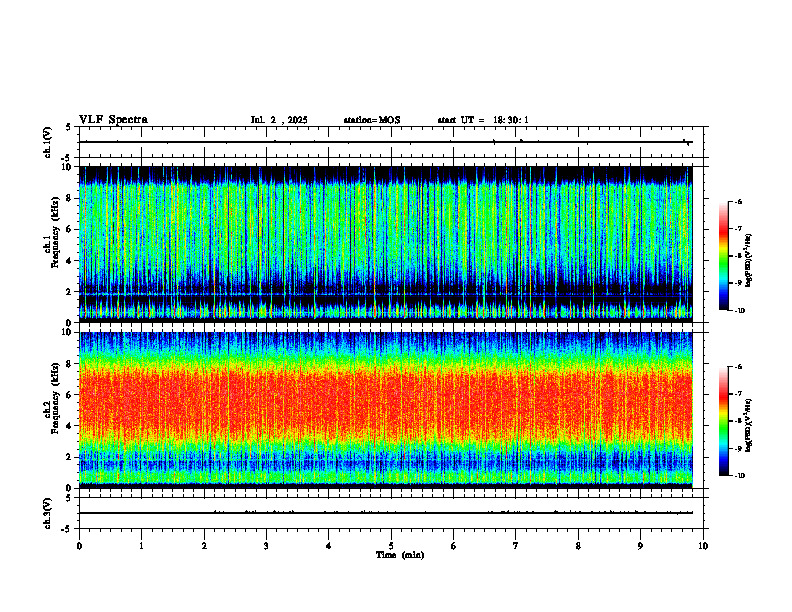Screen dimensions: 792x612
Task: Click the ch.1 voltage waveform strip
Action: point(393,142)
